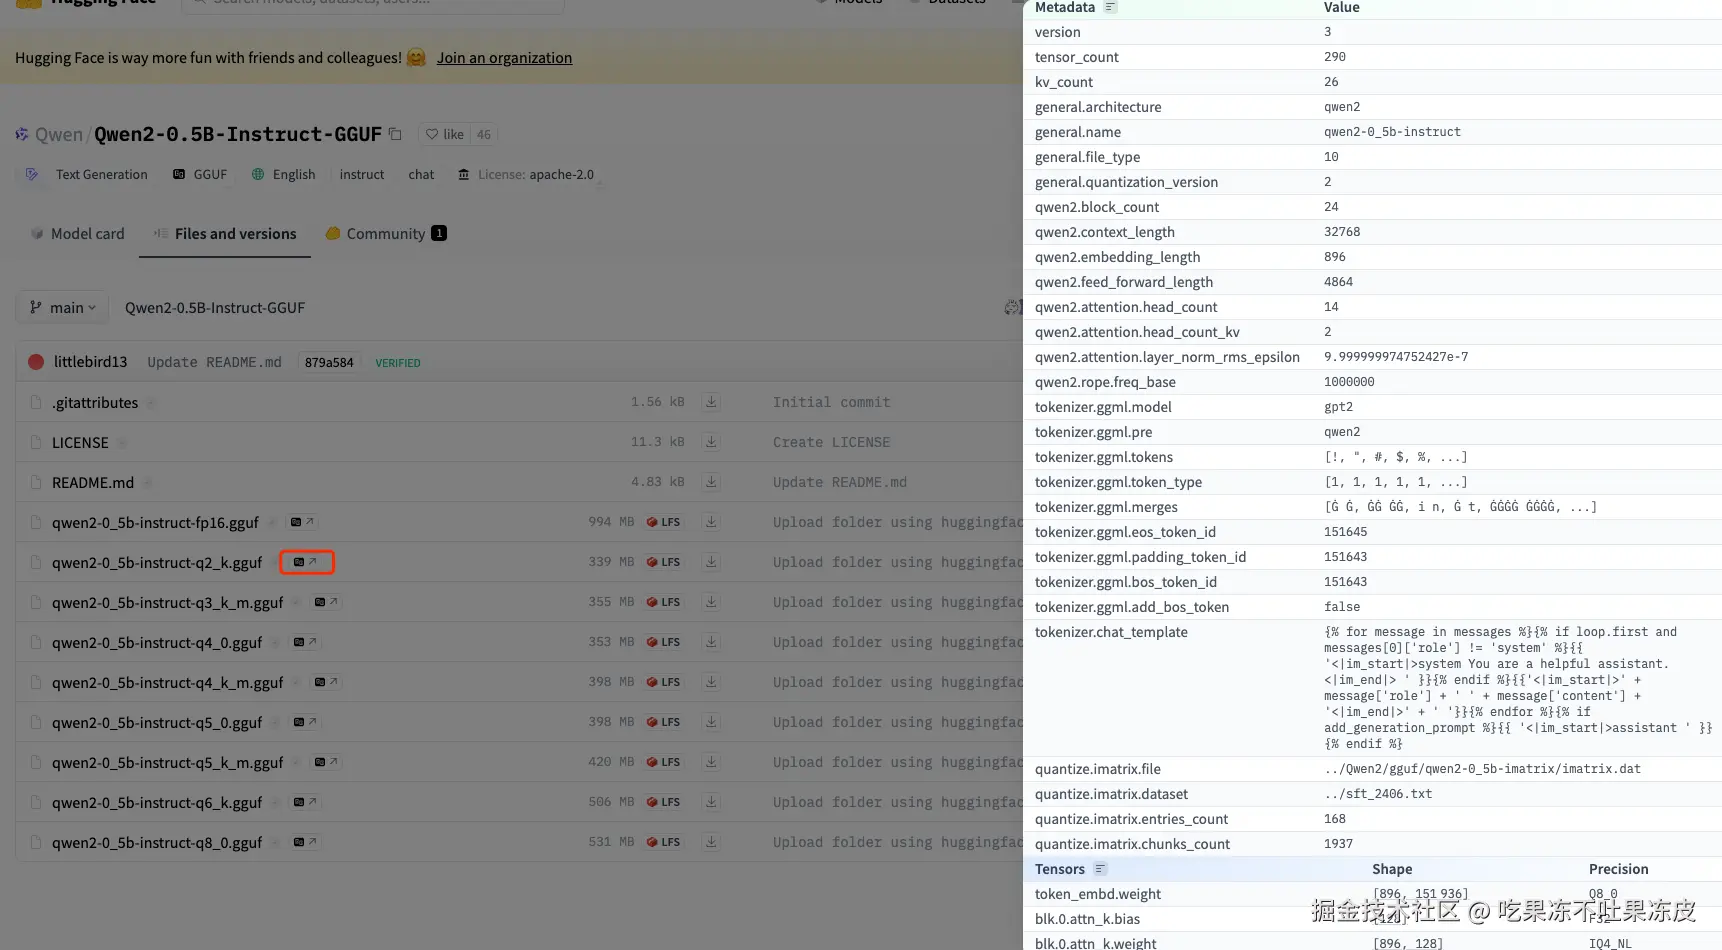Open GGUF viewer for qwen2-0_5b-instruct-q4_0.gguf
Image resolution: width=1722 pixels, height=950 pixels.
[x=306, y=642]
